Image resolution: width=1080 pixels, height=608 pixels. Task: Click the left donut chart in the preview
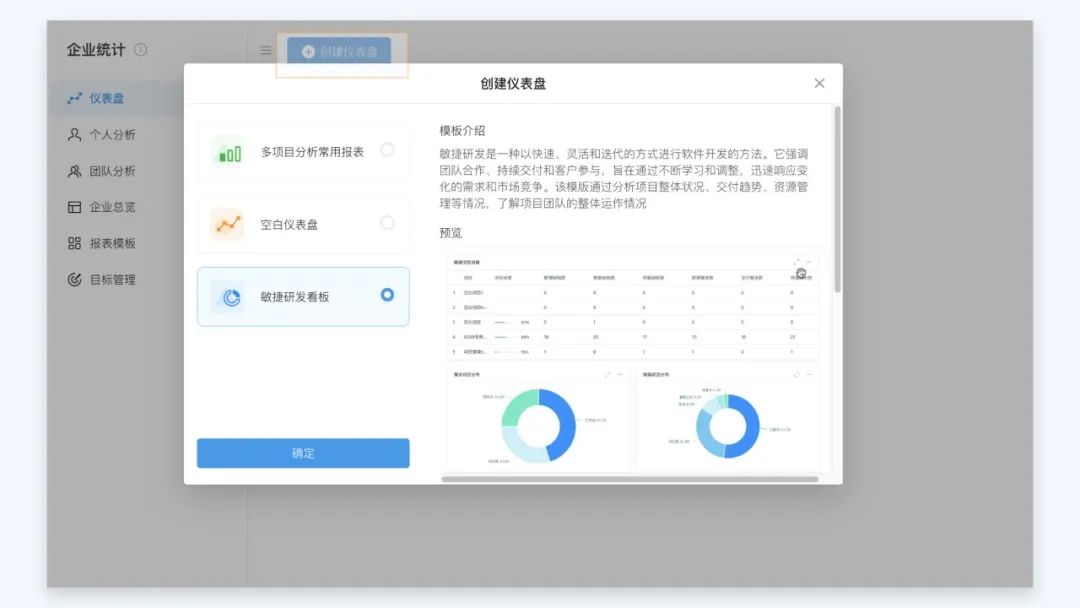539,426
